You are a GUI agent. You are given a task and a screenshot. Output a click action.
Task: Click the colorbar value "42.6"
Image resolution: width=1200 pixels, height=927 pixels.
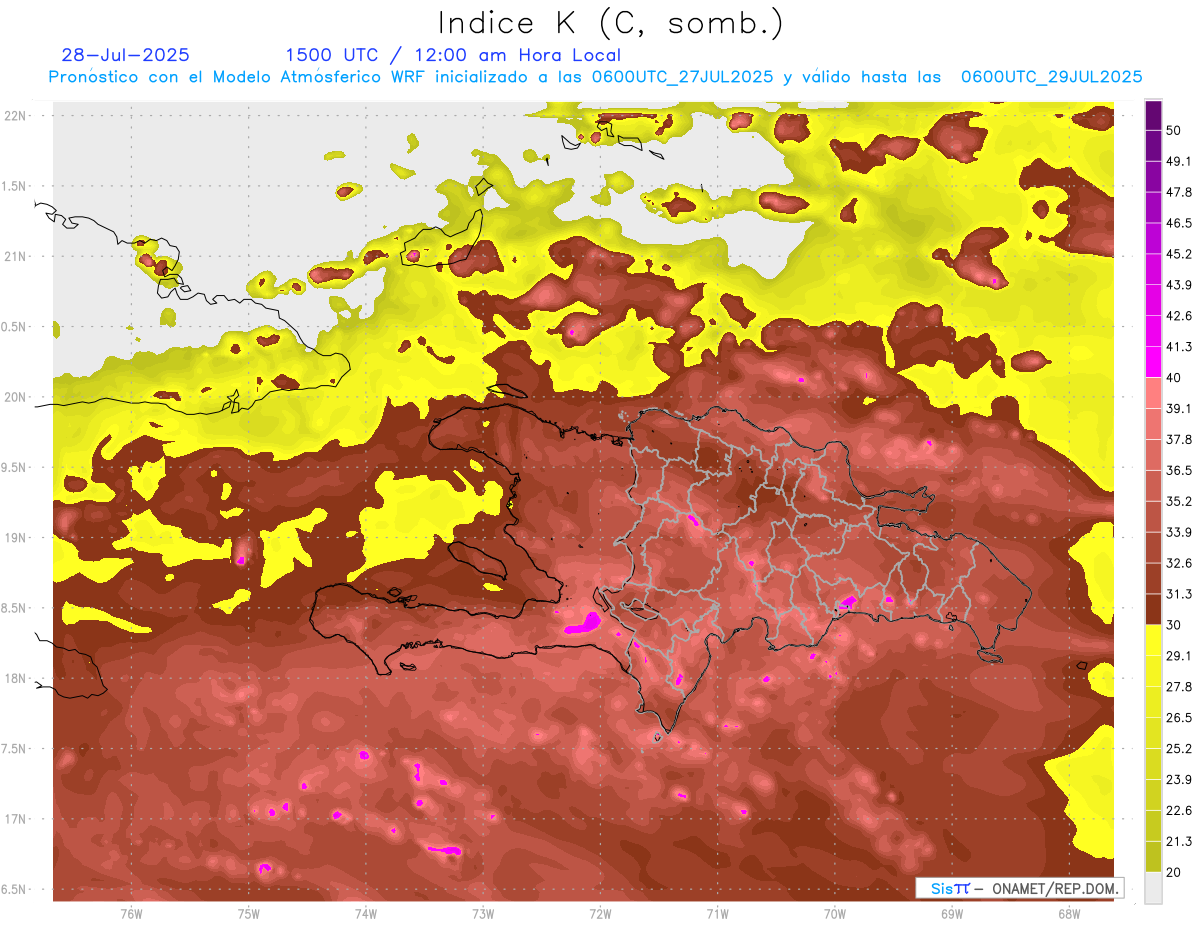1179,316
